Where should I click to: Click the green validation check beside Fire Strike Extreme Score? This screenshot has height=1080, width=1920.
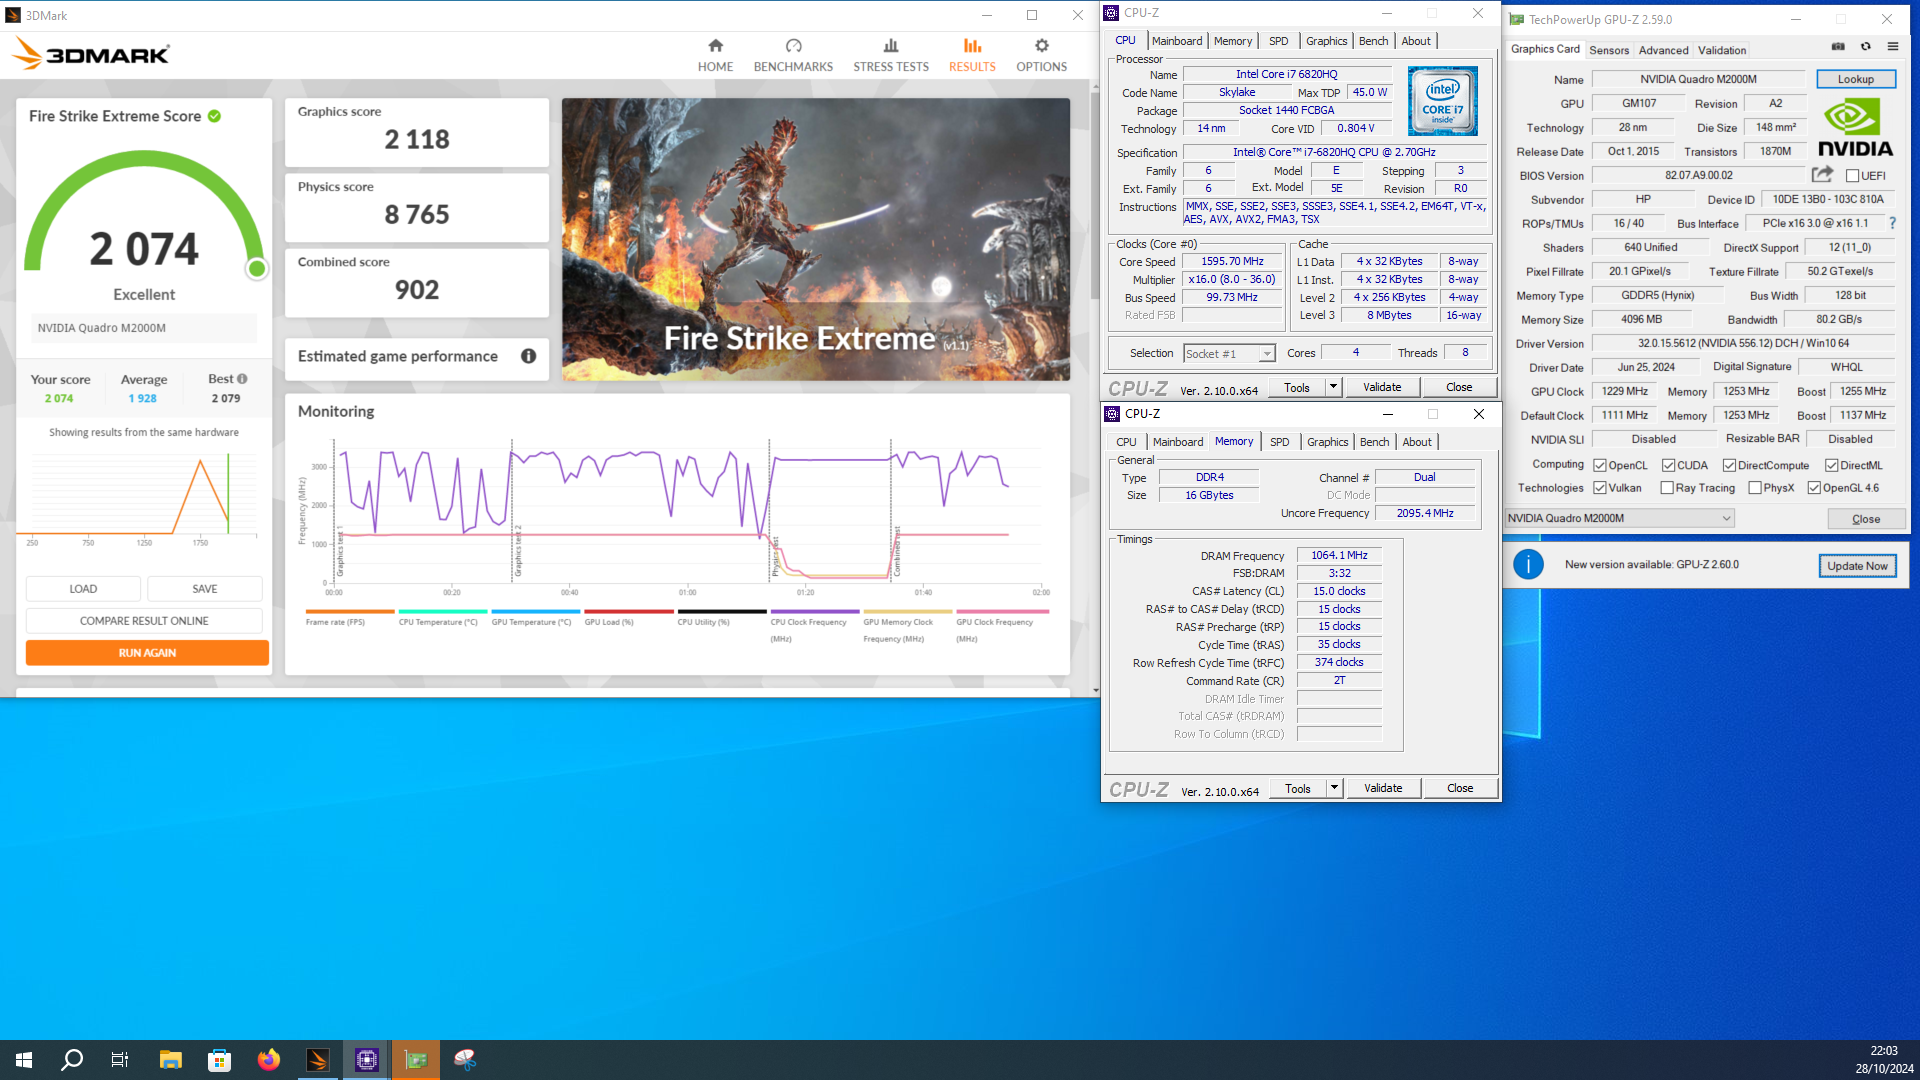214,116
